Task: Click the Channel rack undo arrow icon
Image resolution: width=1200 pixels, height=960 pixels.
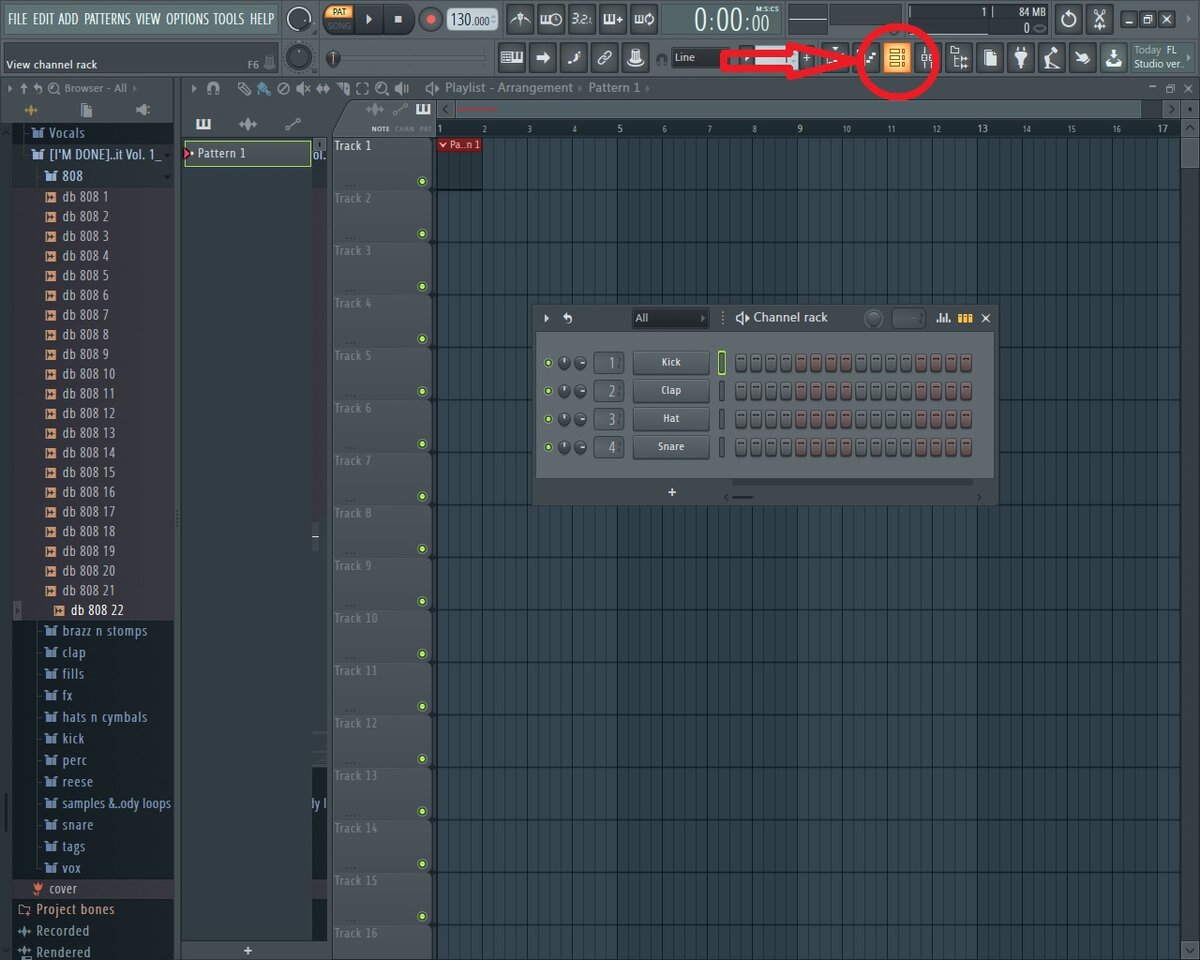Action: 568,318
